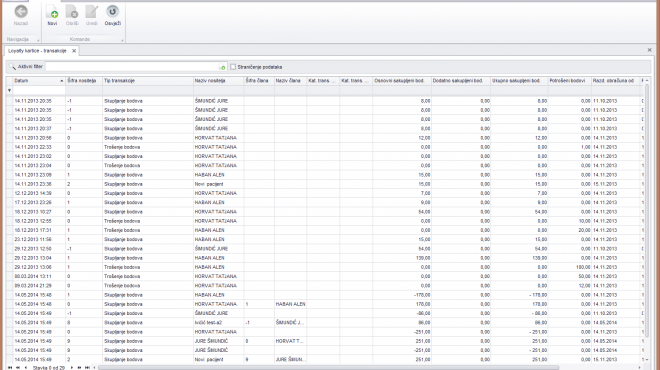Click the -178,00 value in Osnovni sakupljeni column
660x370 pixels.
(x=422, y=295)
